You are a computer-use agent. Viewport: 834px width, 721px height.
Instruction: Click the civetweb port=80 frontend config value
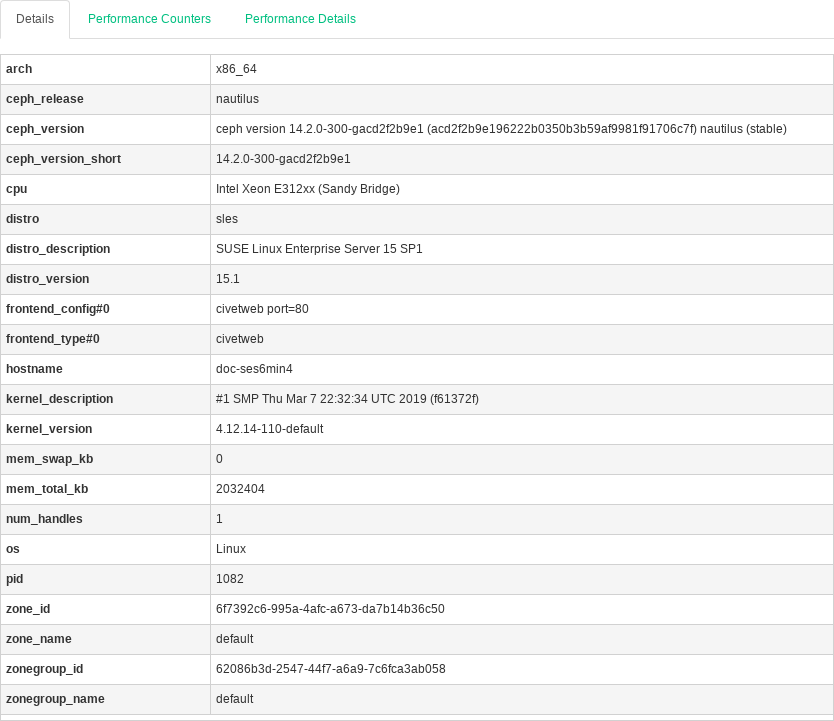pyautogui.click(x=262, y=309)
